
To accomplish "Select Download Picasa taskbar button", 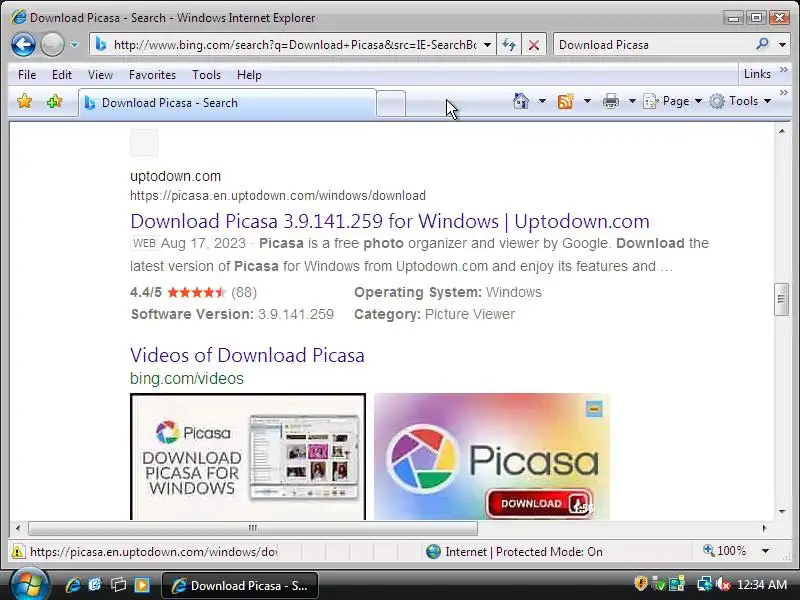I will coord(240,585).
